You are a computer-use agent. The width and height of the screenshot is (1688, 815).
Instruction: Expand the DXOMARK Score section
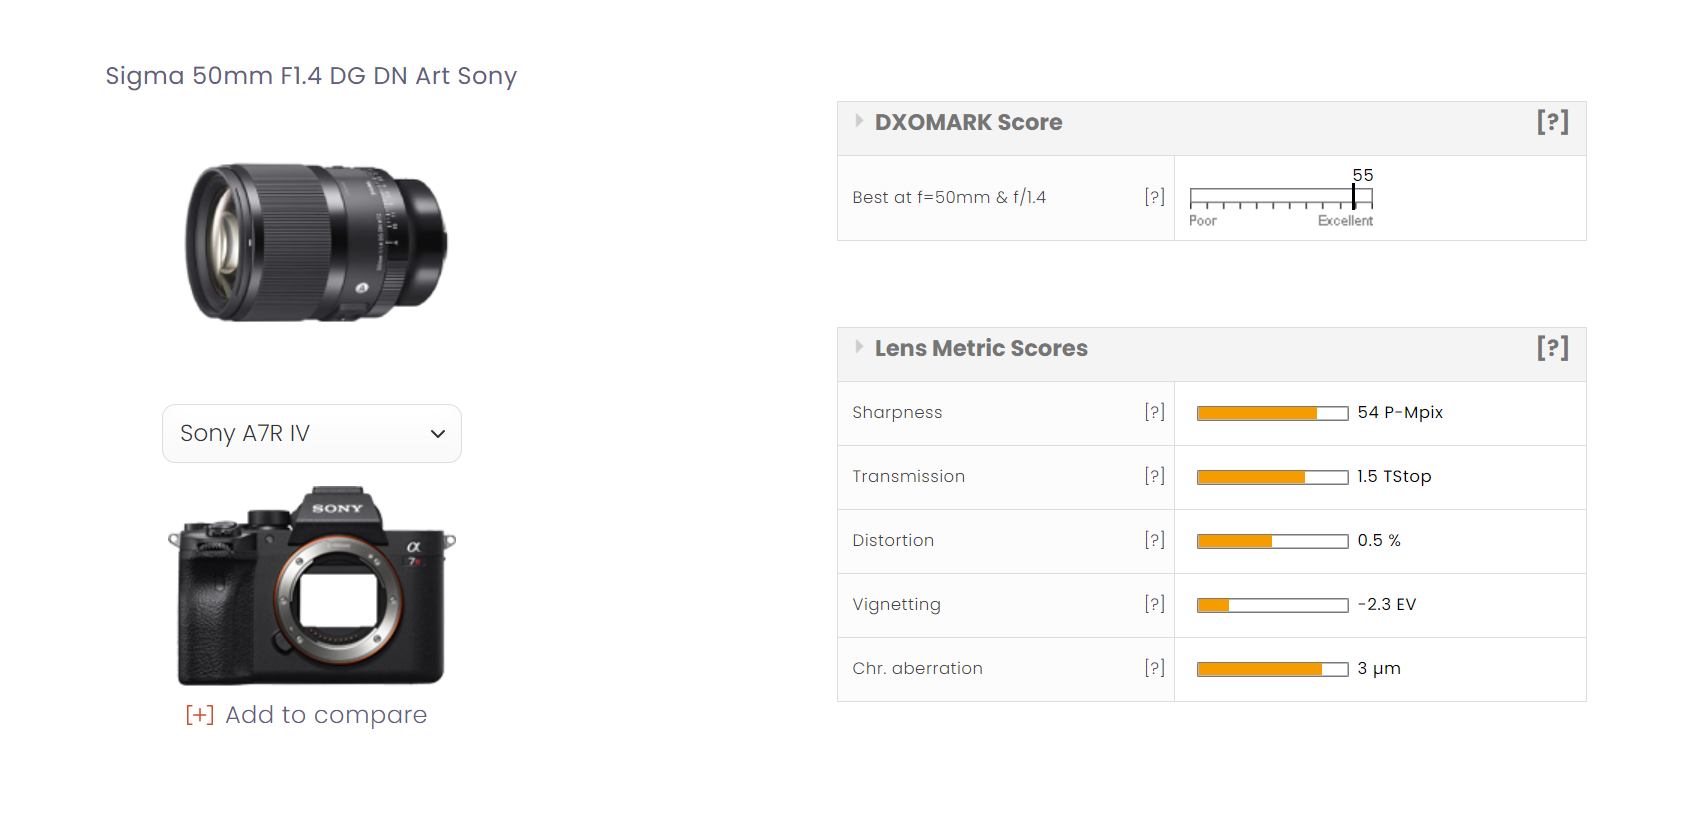click(x=859, y=121)
